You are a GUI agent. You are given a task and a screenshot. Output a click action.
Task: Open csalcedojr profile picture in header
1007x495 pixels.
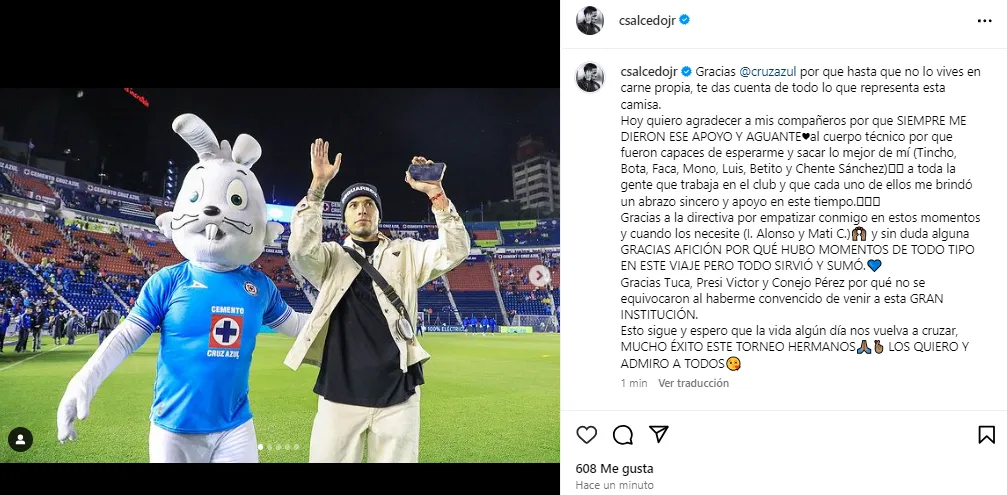point(590,21)
